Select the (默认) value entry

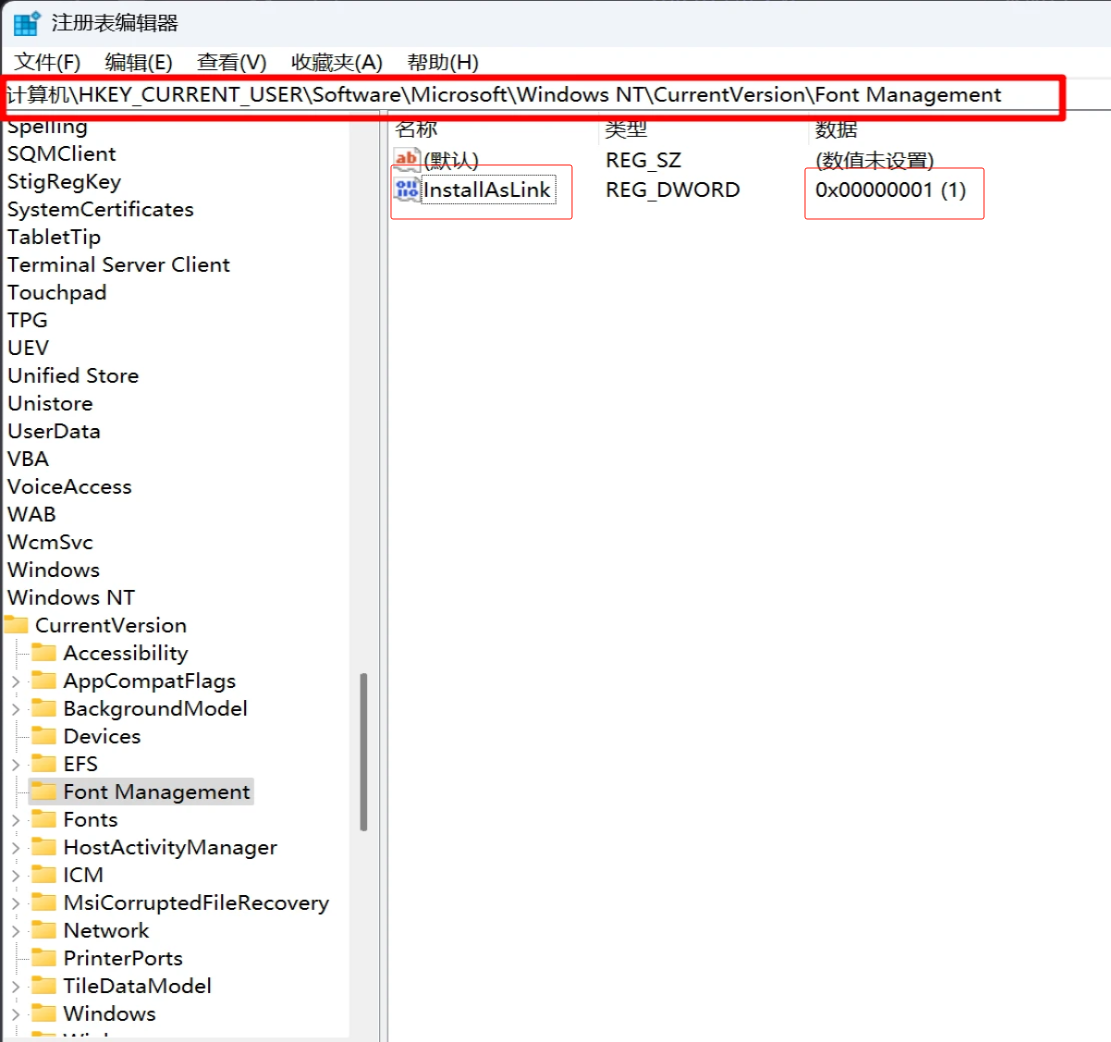point(451,160)
